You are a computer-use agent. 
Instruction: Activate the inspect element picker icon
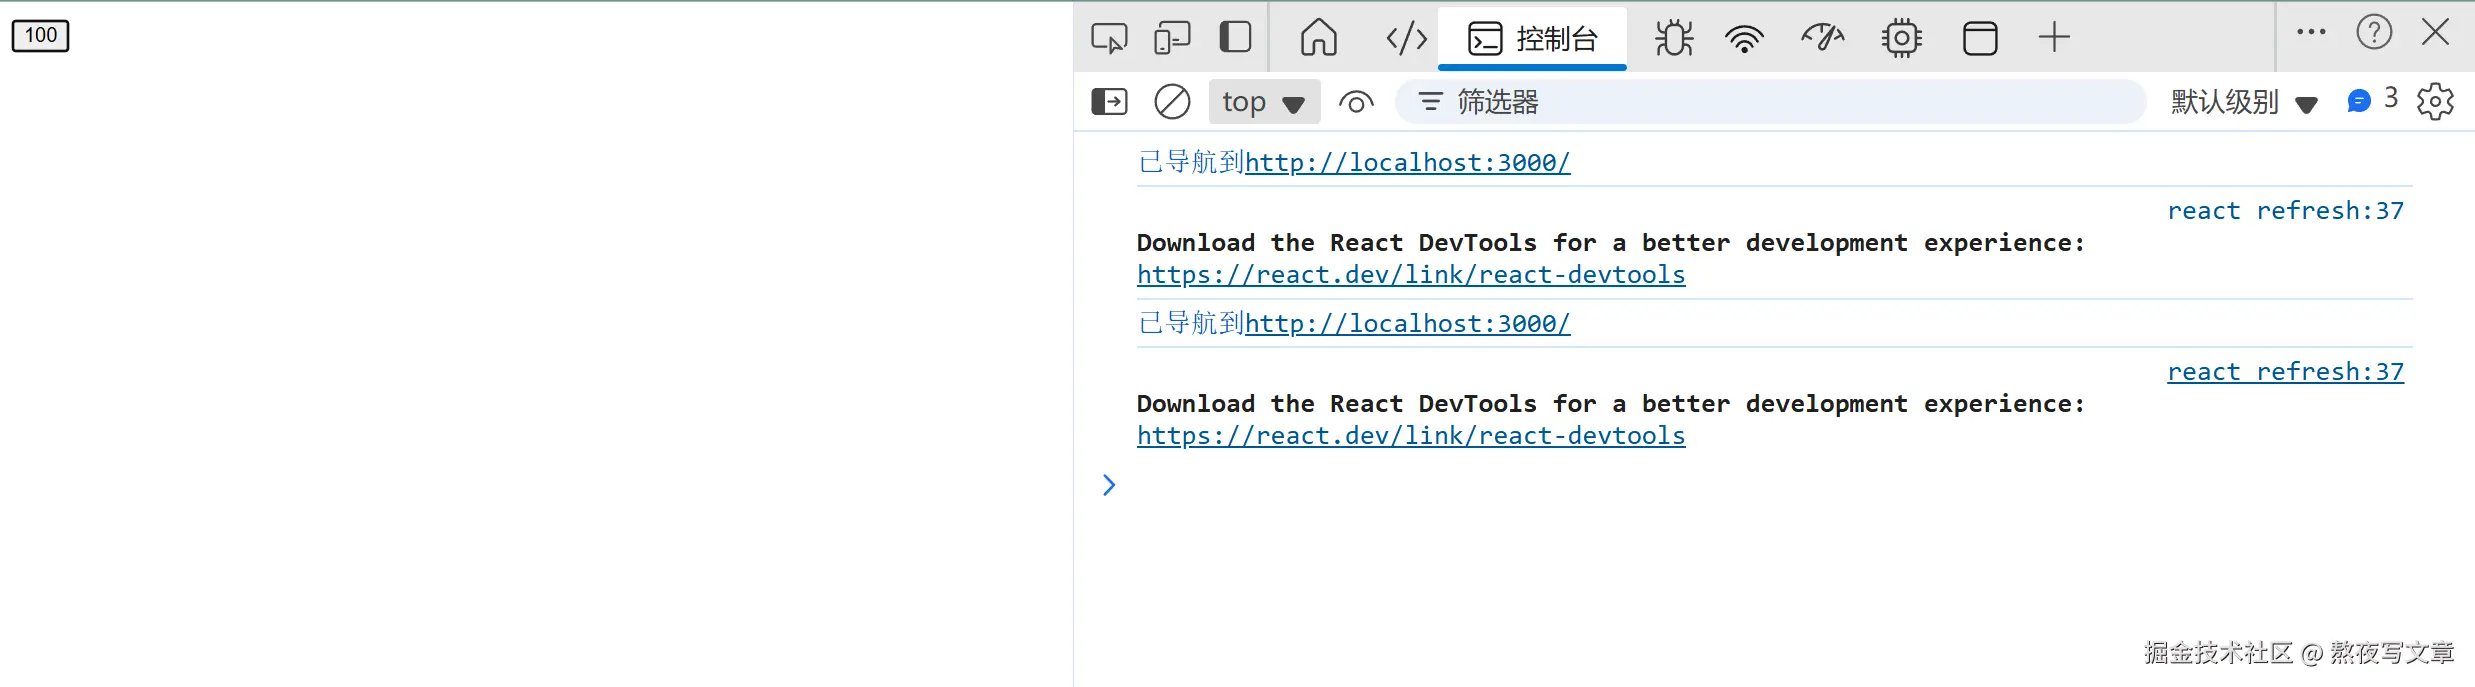[1109, 38]
